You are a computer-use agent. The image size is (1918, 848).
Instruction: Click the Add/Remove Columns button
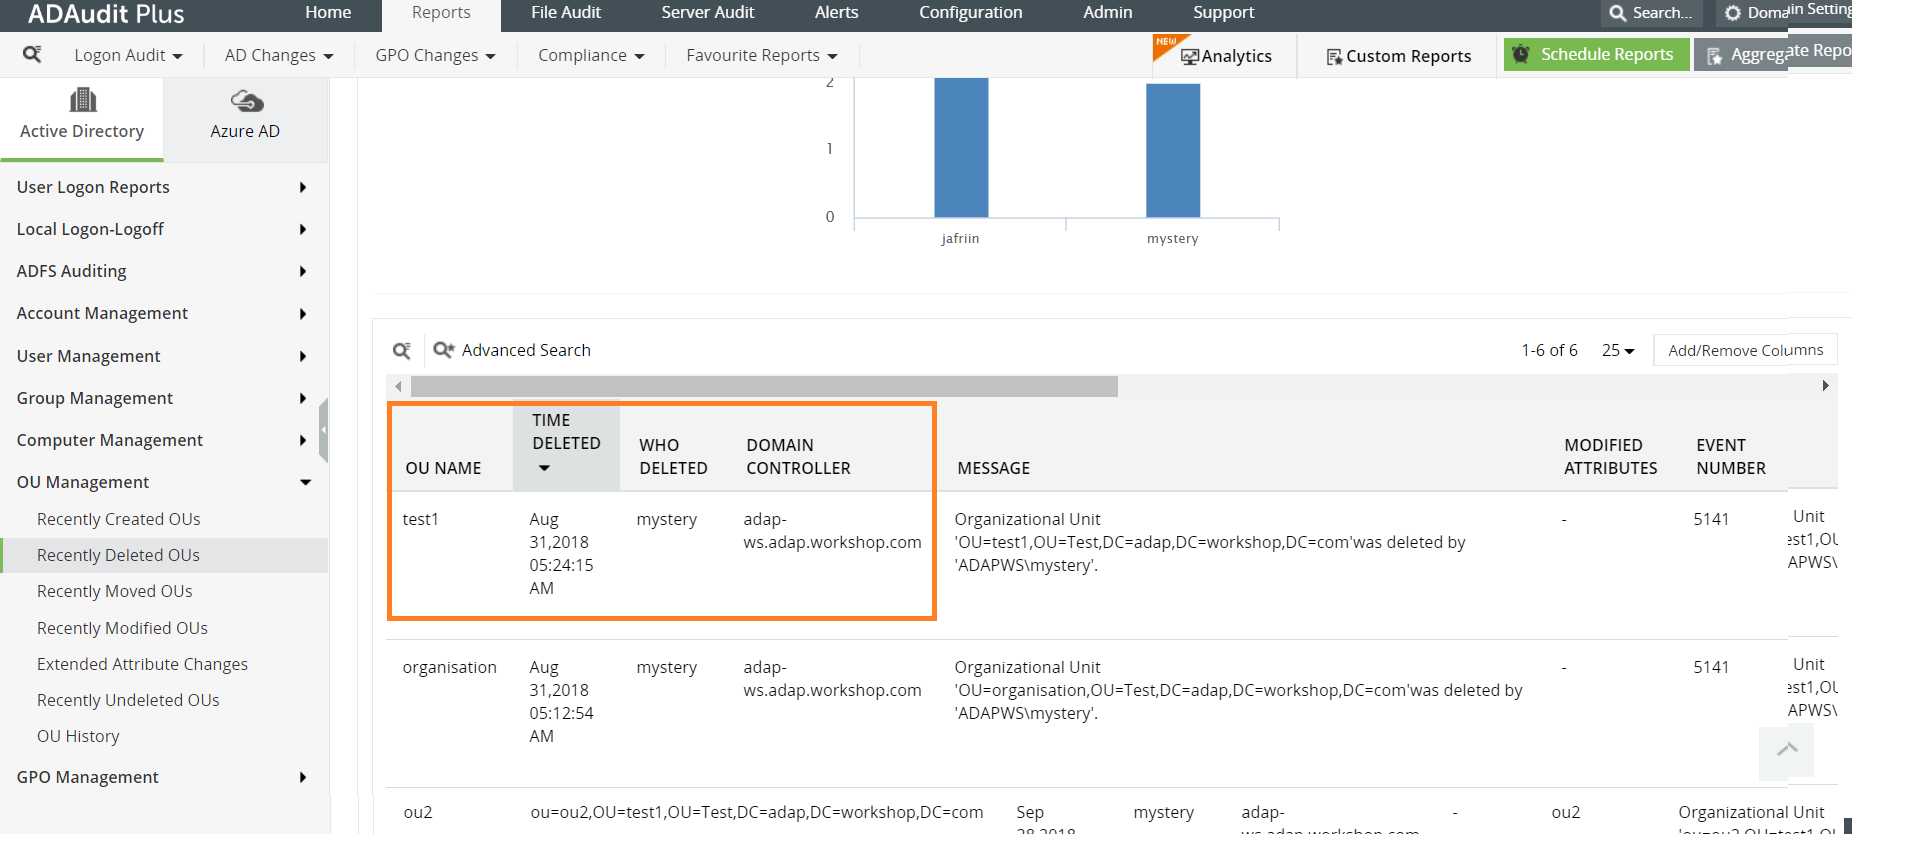point(1746,350)
